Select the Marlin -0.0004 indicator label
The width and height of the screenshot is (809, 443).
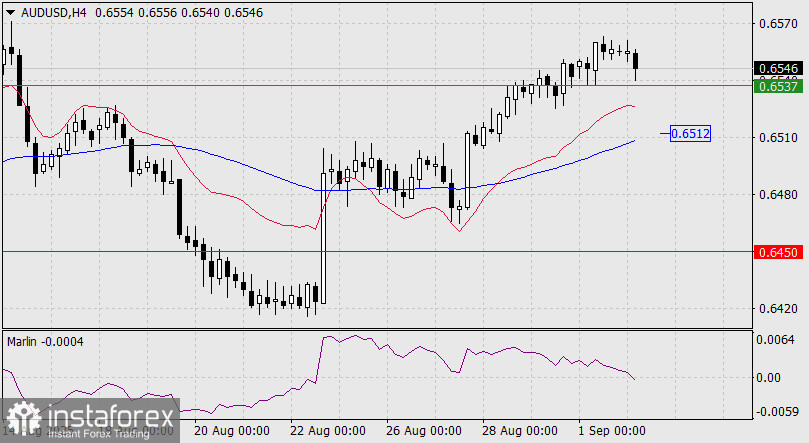[x=45, y=342]
